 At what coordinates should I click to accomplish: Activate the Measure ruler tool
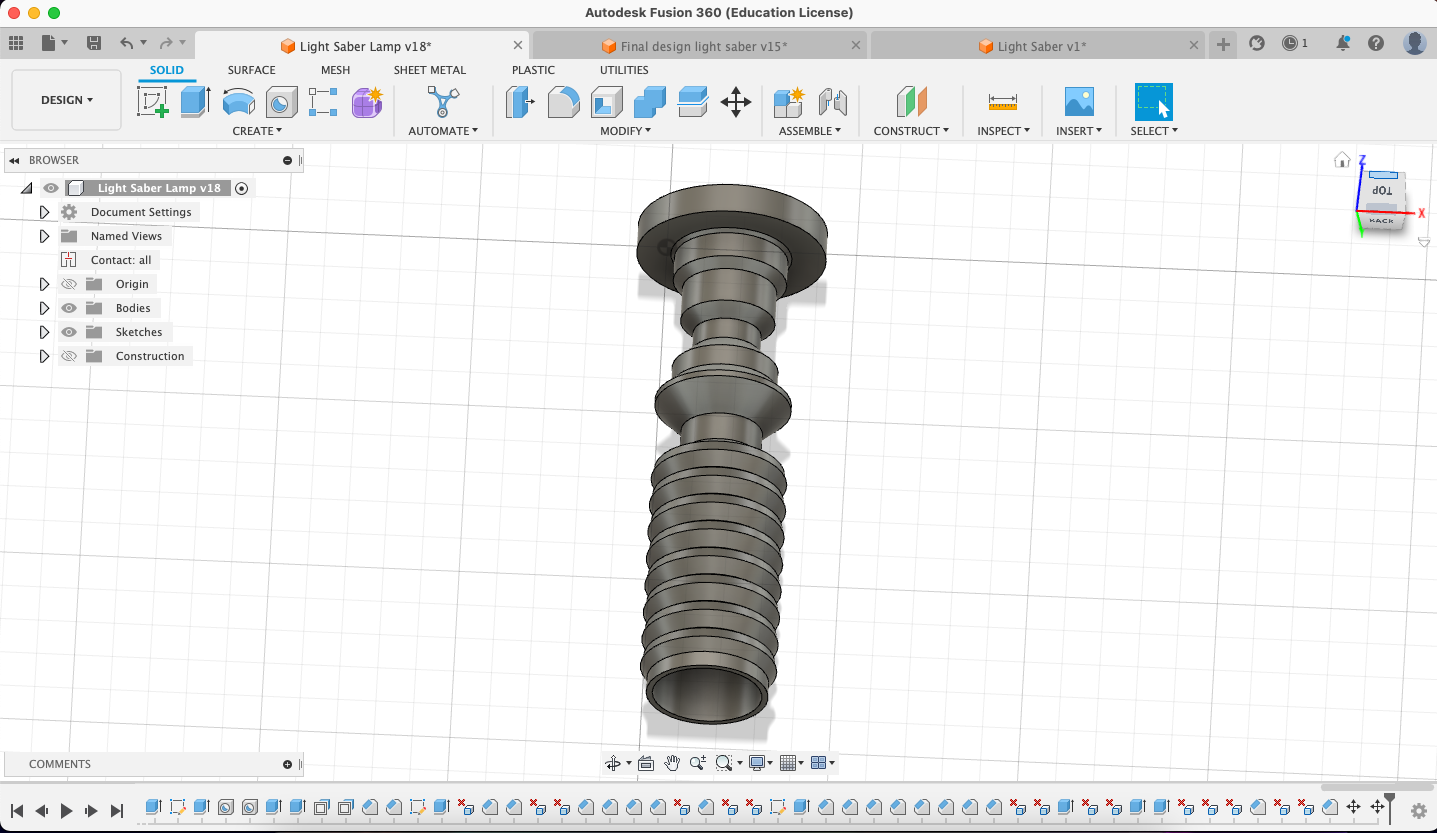point(1002,102)
